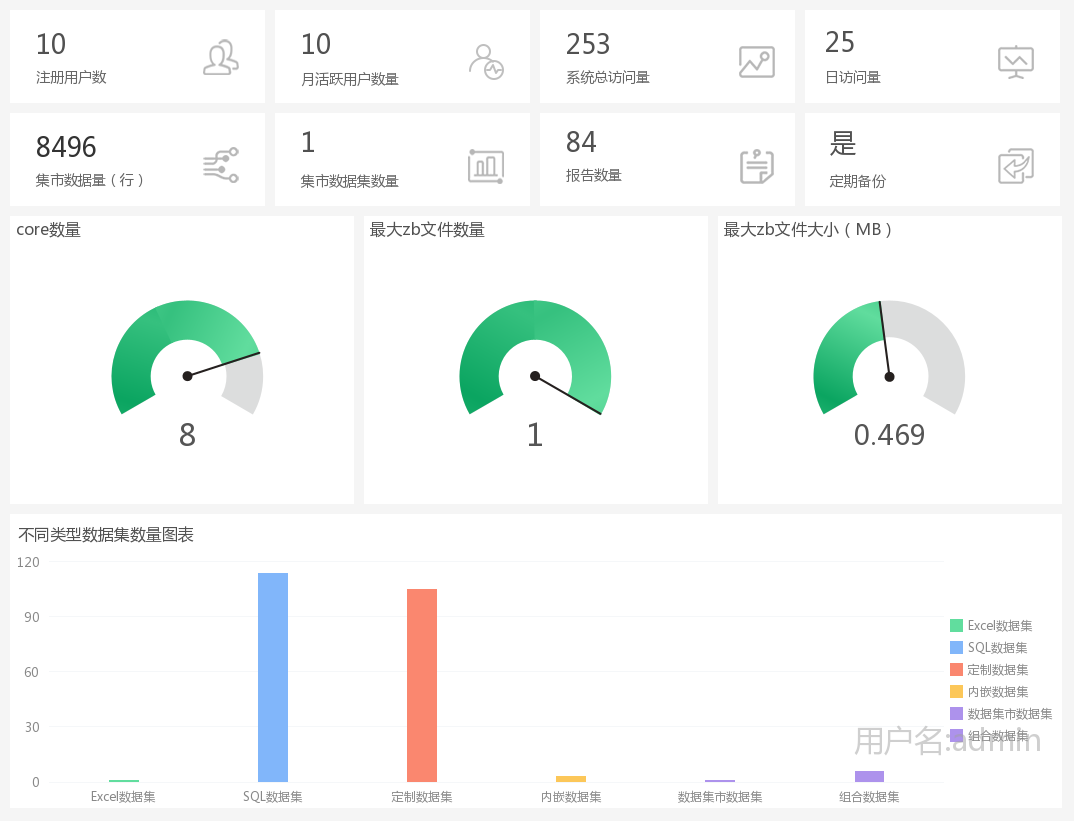Click the registered users icon
1074x821 pixels.
click(221, 58)
